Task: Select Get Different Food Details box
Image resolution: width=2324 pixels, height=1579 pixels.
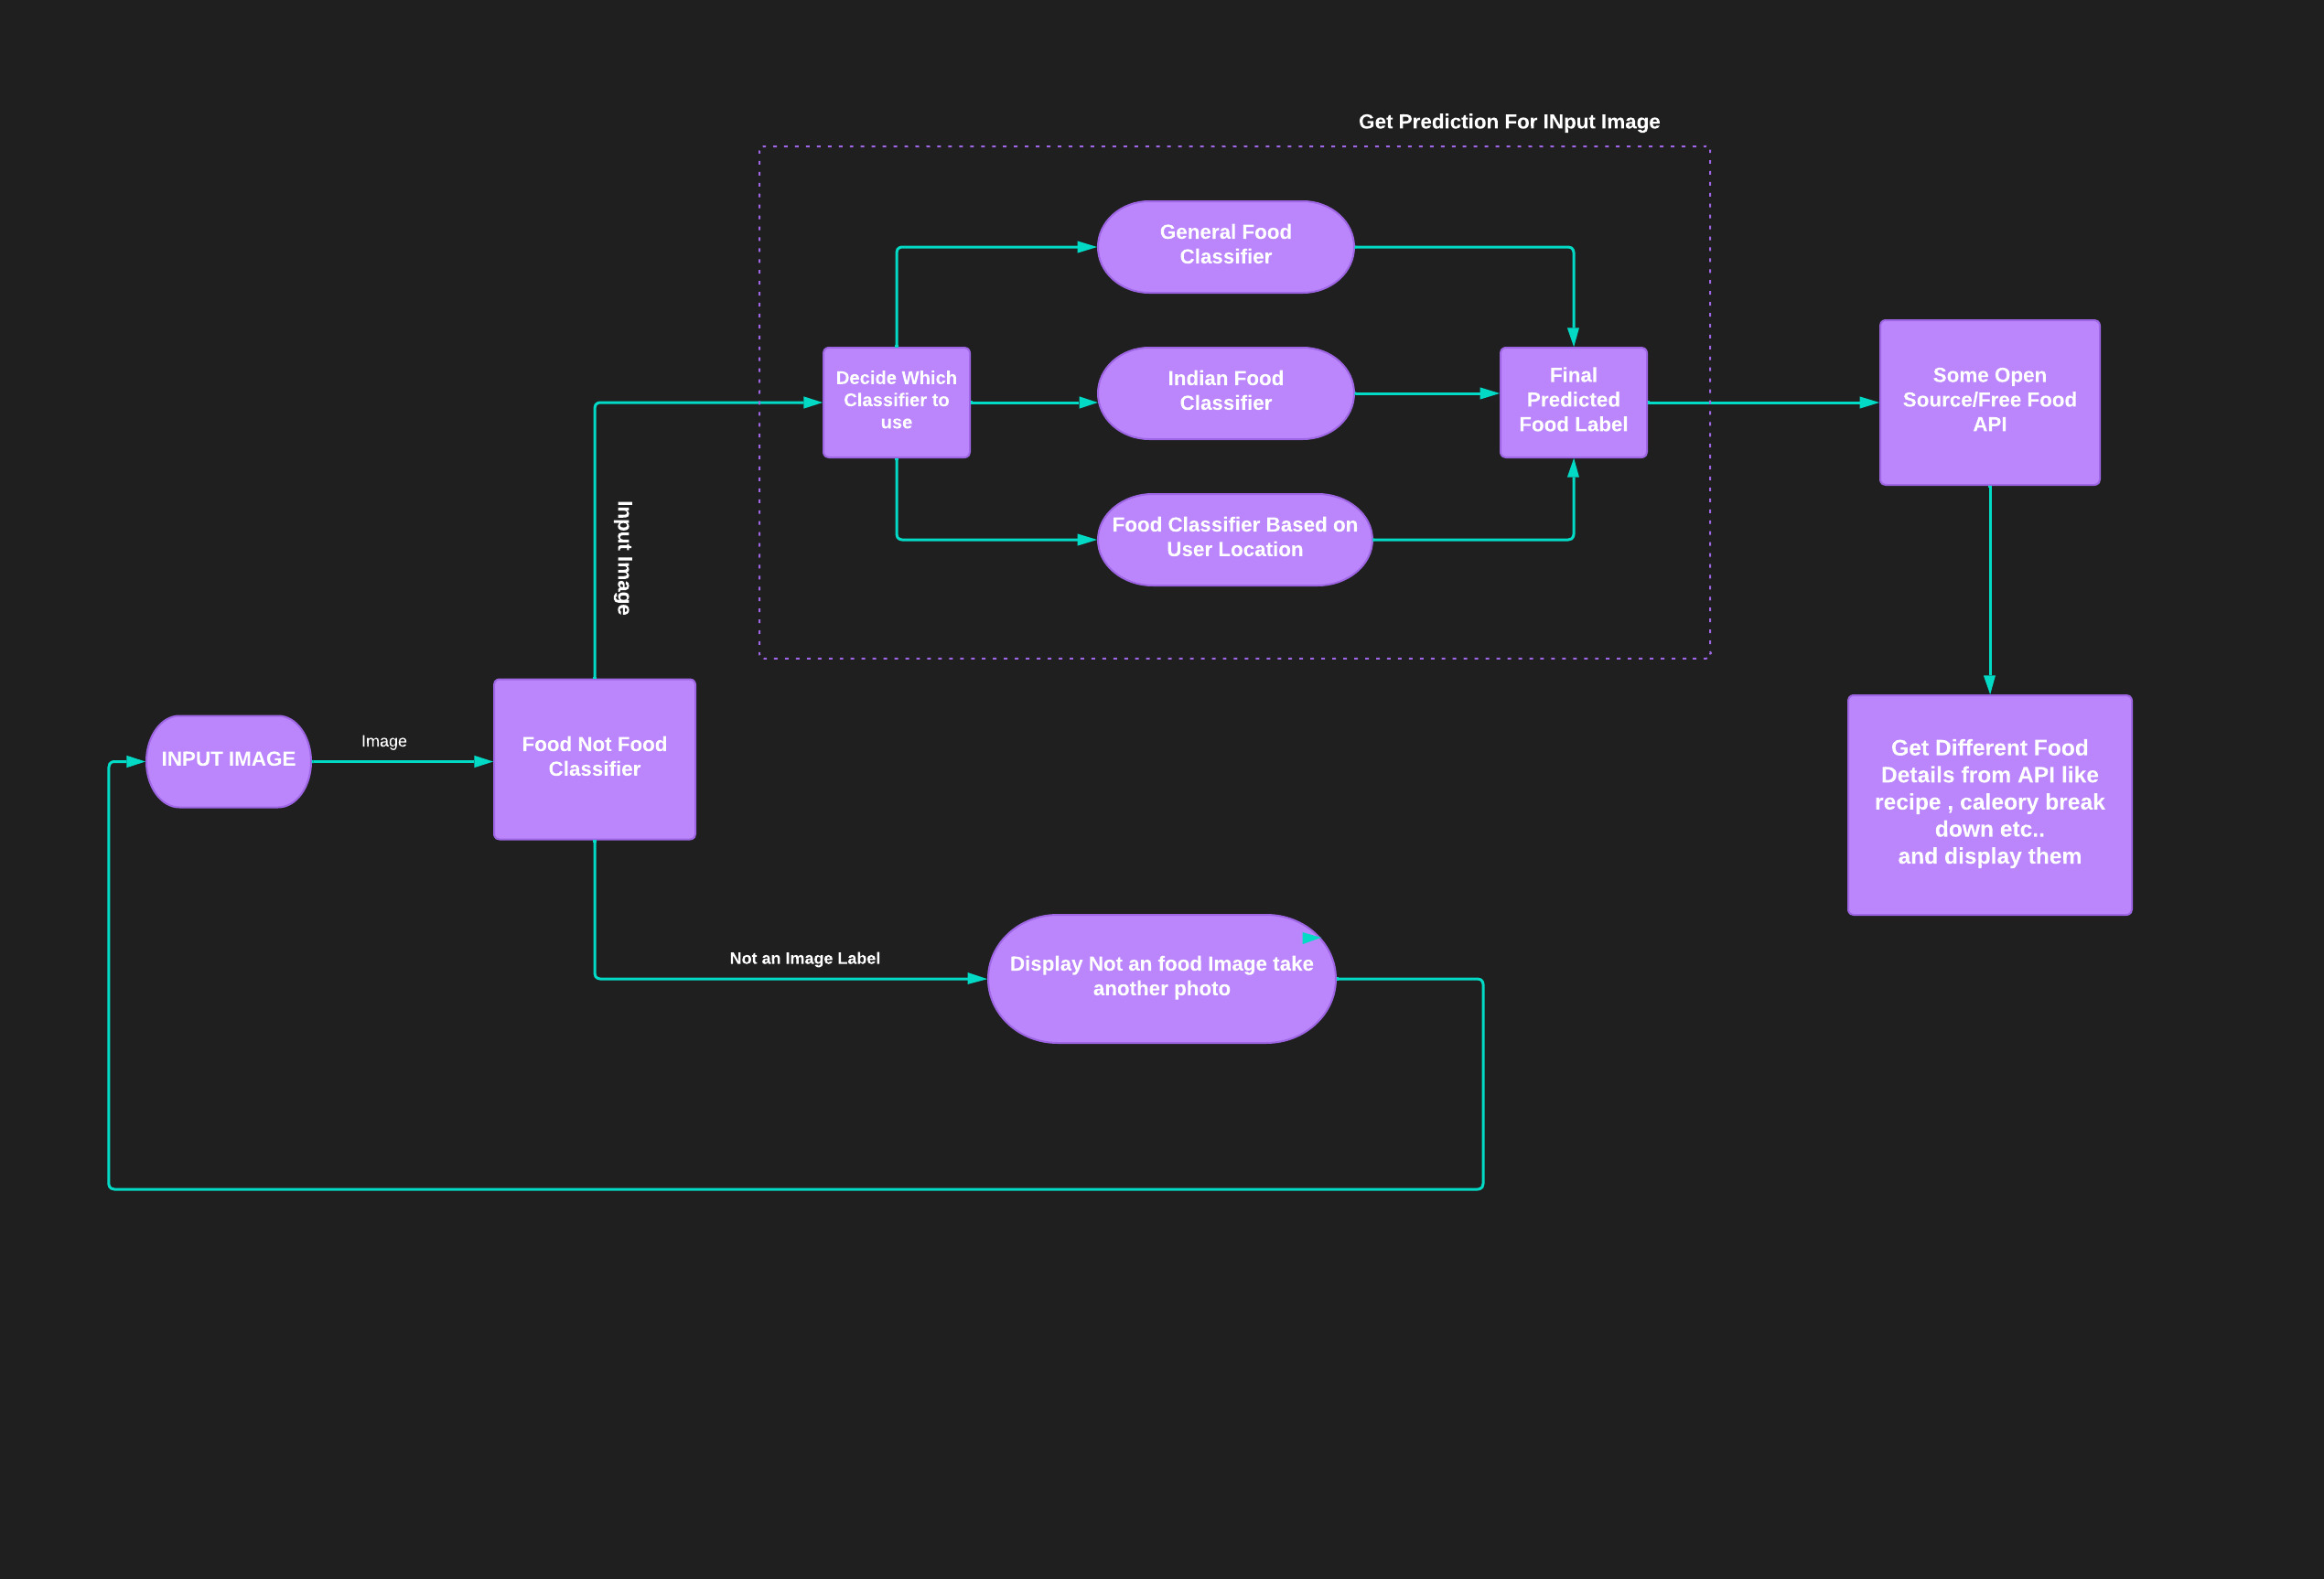Action: point(1989,803)
